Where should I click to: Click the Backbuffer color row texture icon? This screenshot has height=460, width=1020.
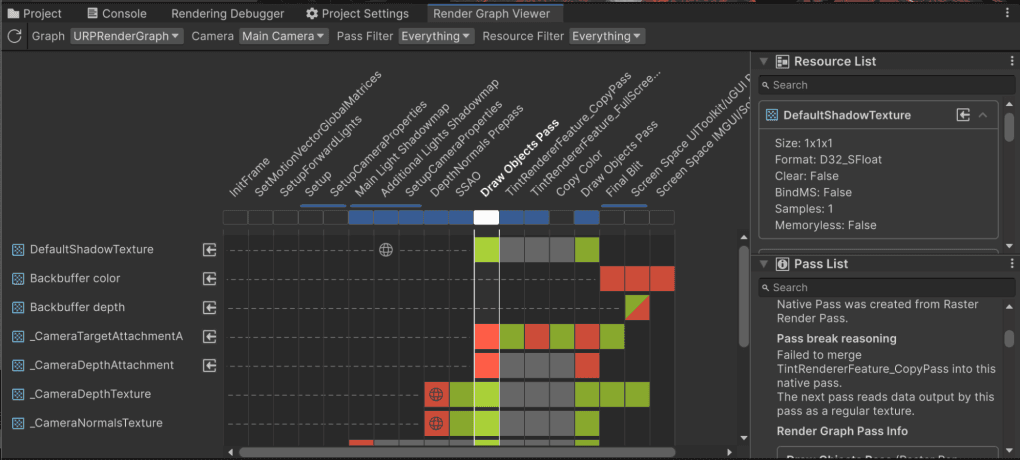click(x=18, y=278)
